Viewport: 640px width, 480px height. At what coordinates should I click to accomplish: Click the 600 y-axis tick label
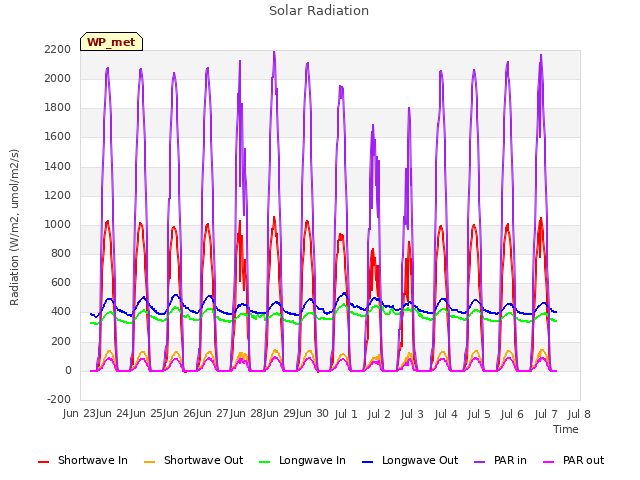pos(61,282)
